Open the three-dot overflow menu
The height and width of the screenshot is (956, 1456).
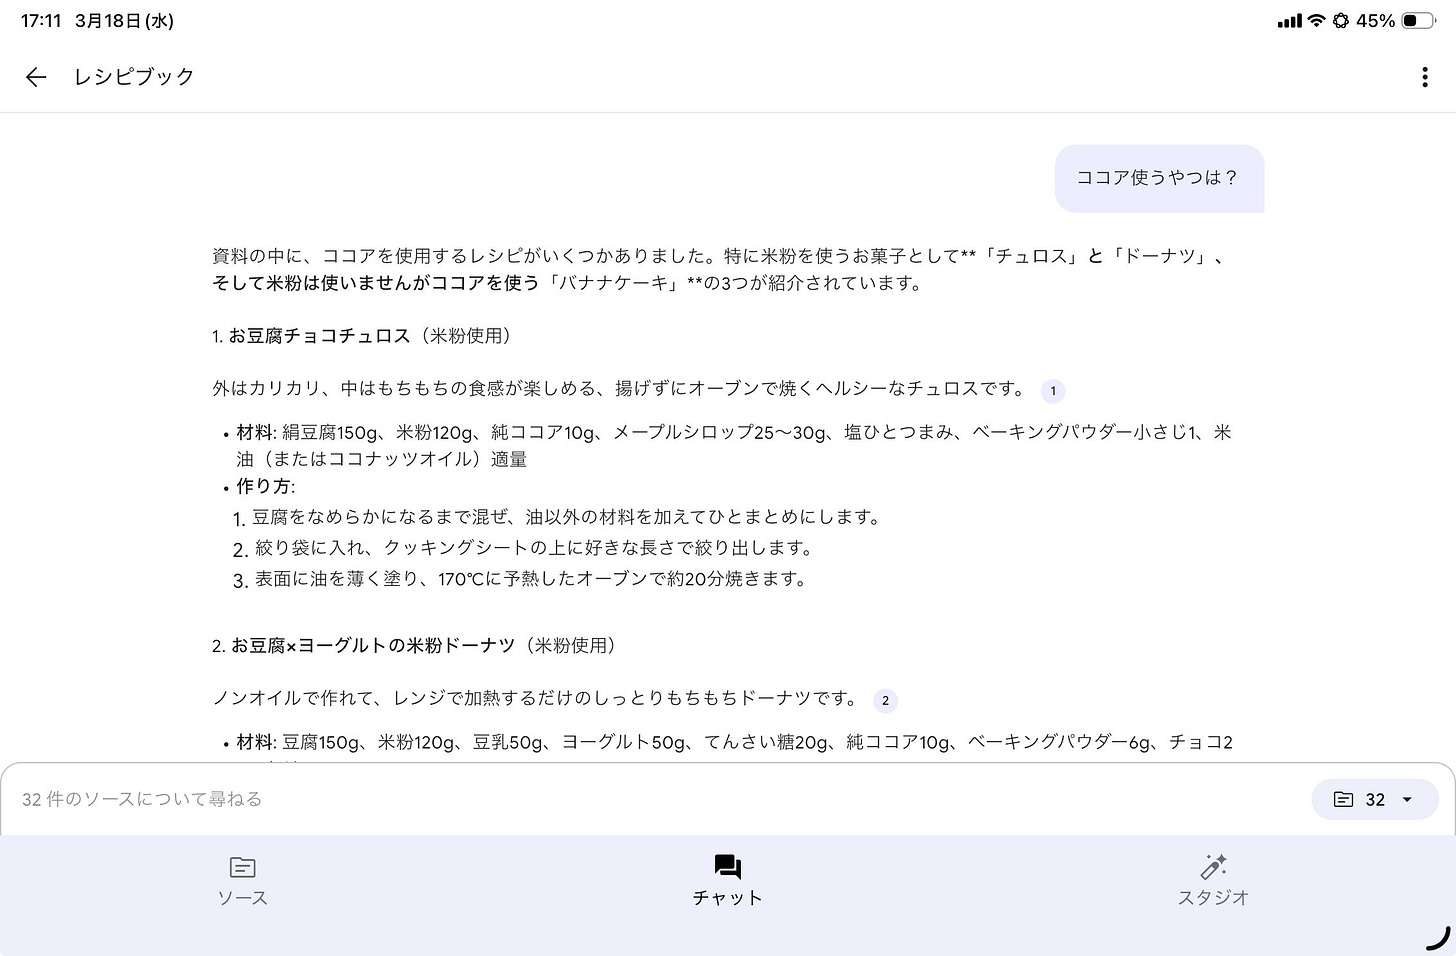click(1424, 77)
